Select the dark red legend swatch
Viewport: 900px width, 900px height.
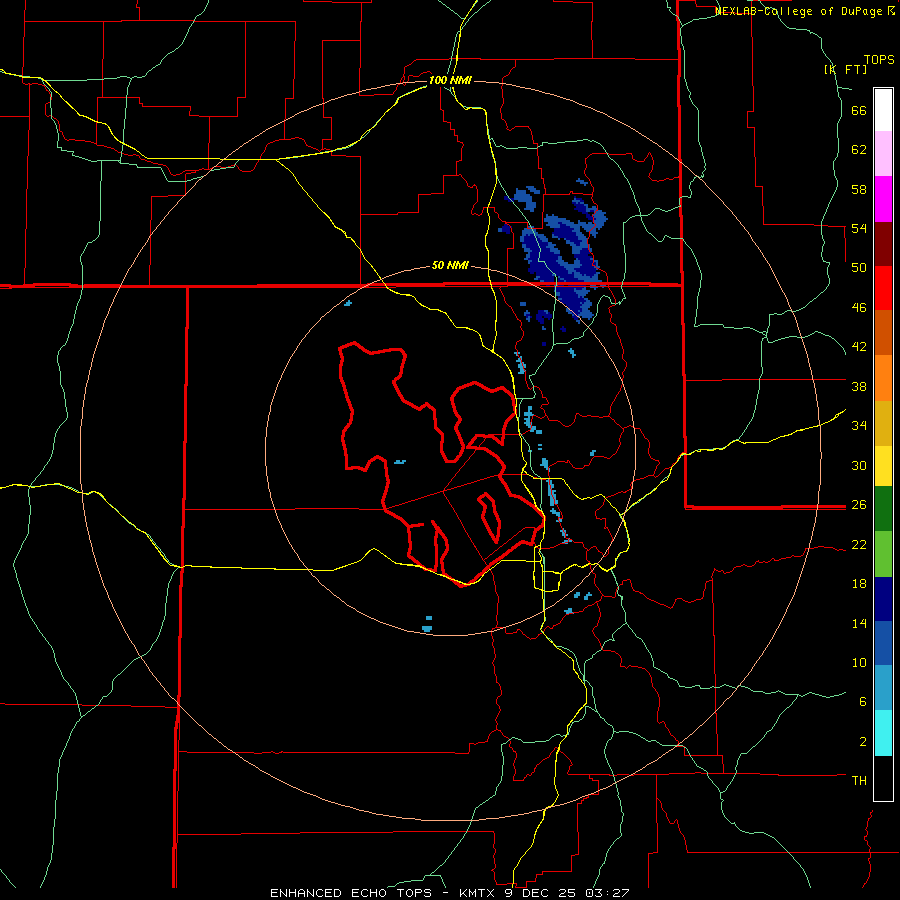[x=883, y=244]
